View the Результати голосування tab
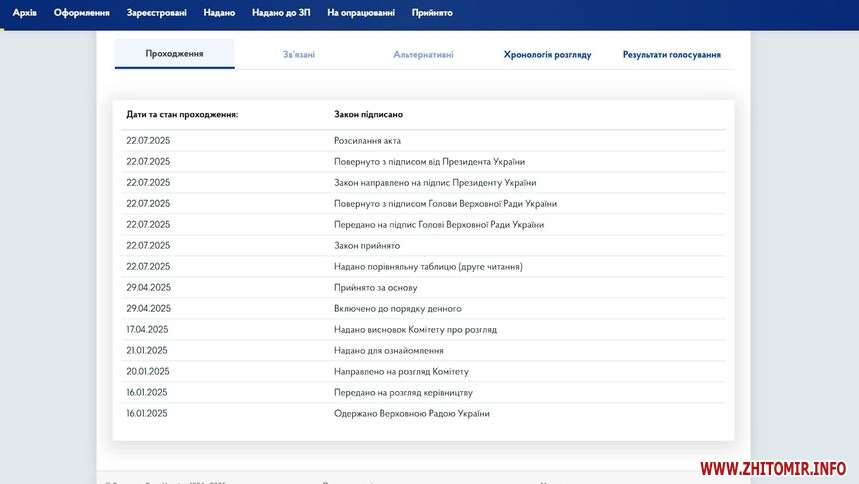The image size is (859, 484). click(x=671, y=55)
